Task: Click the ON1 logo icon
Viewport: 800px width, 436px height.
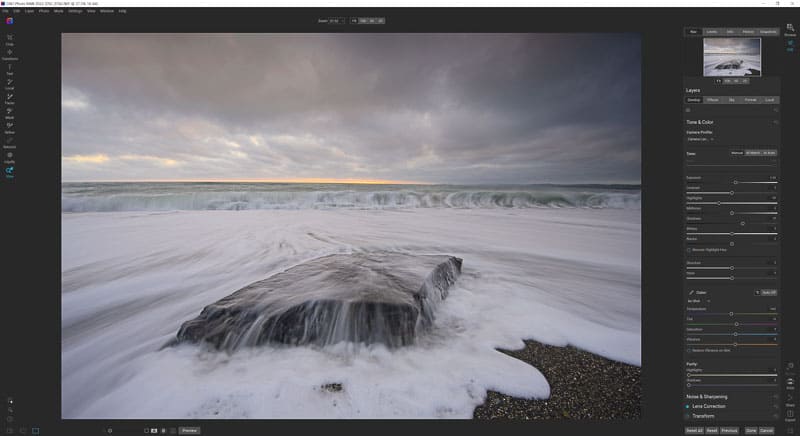Action: (10, 21)
